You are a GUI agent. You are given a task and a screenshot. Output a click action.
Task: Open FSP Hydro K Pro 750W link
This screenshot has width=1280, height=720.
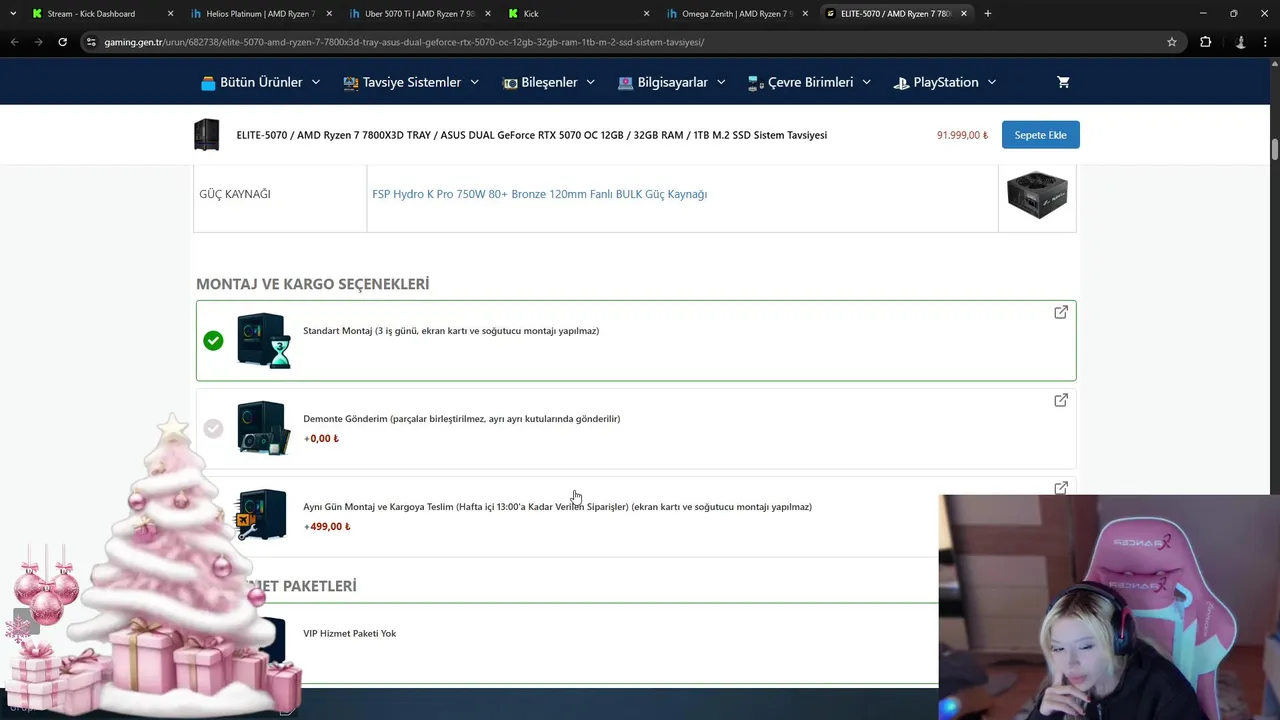539,194
